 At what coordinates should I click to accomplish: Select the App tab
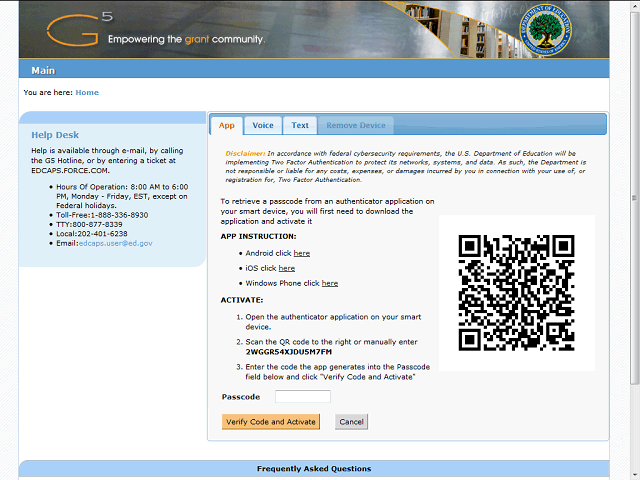coord(227,125)
